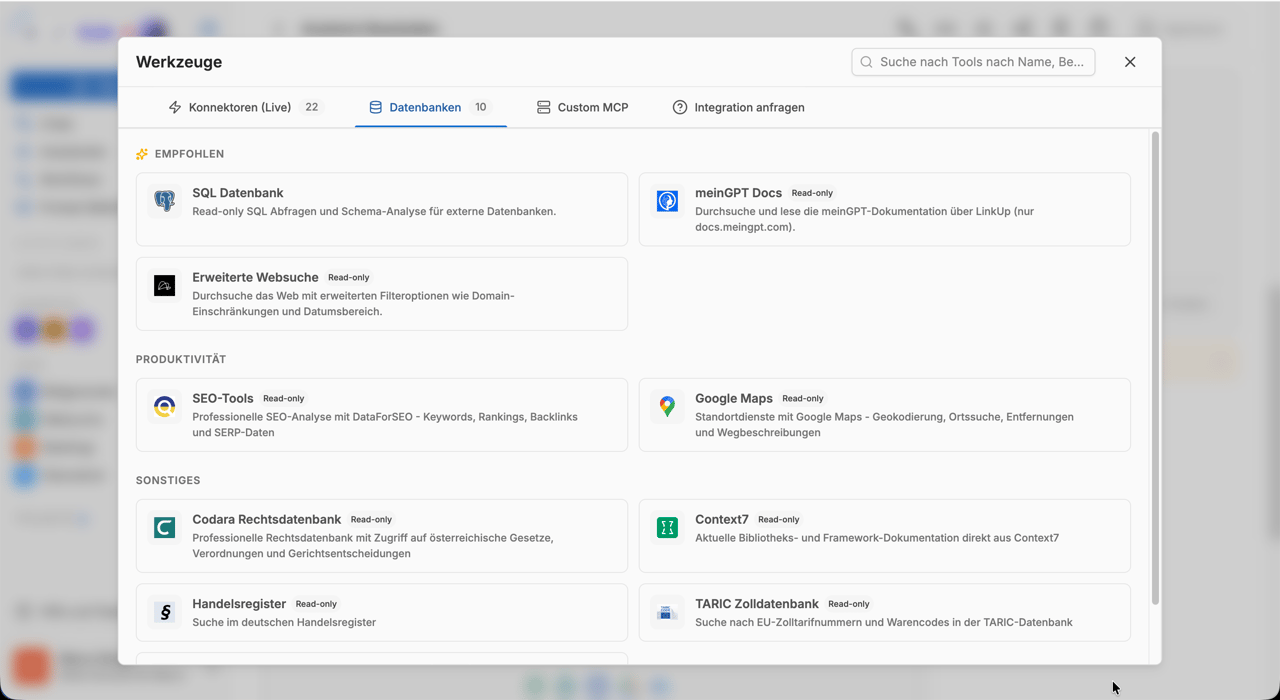
Task: Click the TARIC Zolldatenbank icon
Action: click(x=667, y=612)
